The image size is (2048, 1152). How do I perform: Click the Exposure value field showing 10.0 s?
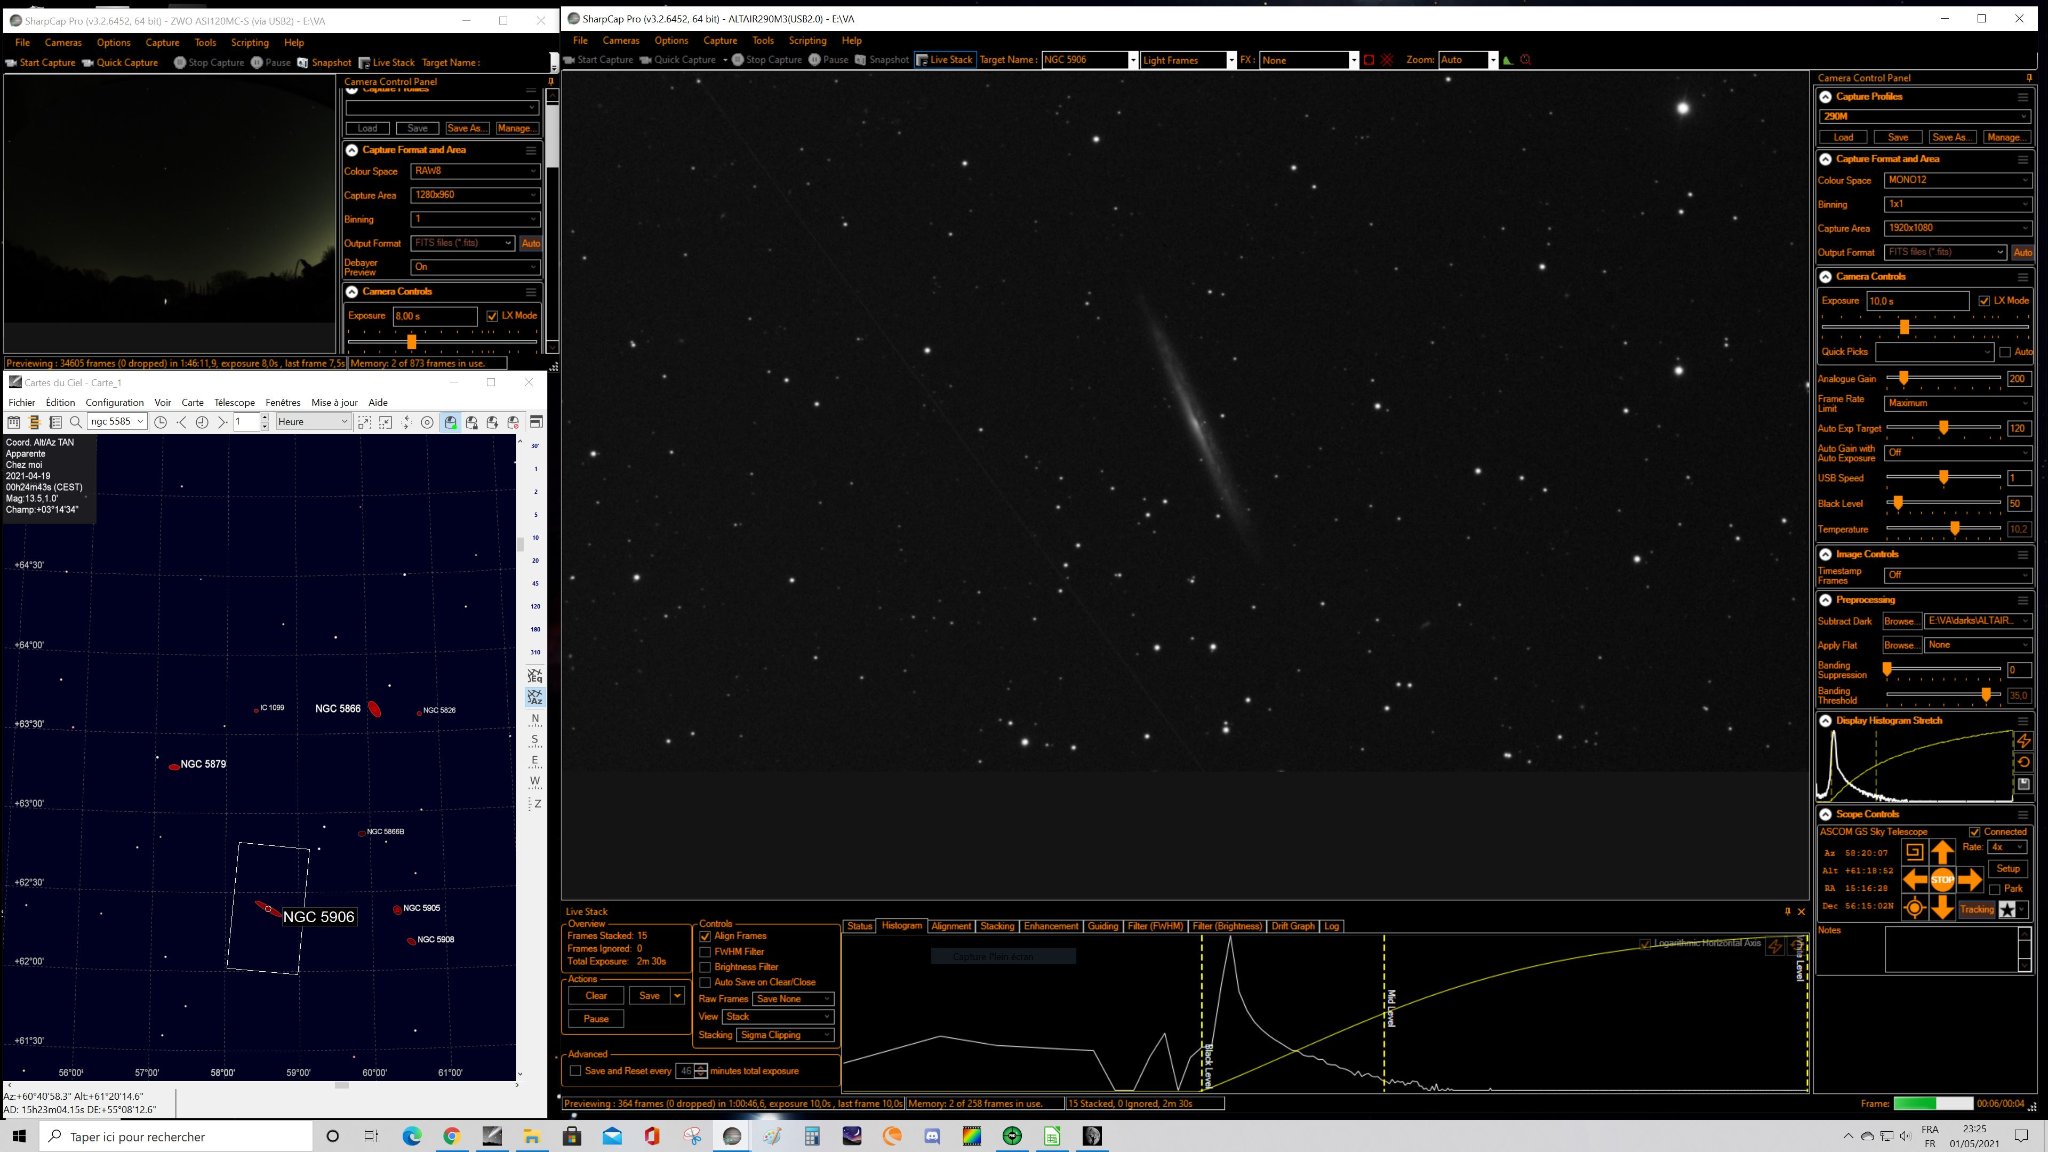pos(1918,301)
